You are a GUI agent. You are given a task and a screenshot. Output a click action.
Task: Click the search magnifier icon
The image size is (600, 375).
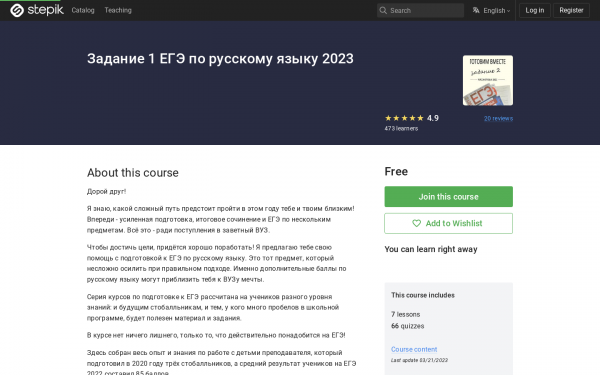click(383, 10)
